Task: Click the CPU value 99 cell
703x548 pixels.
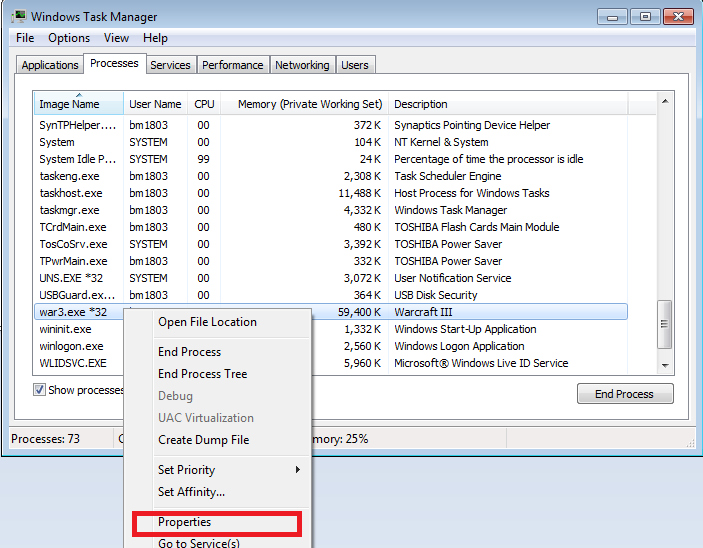Action: point(203,159)
